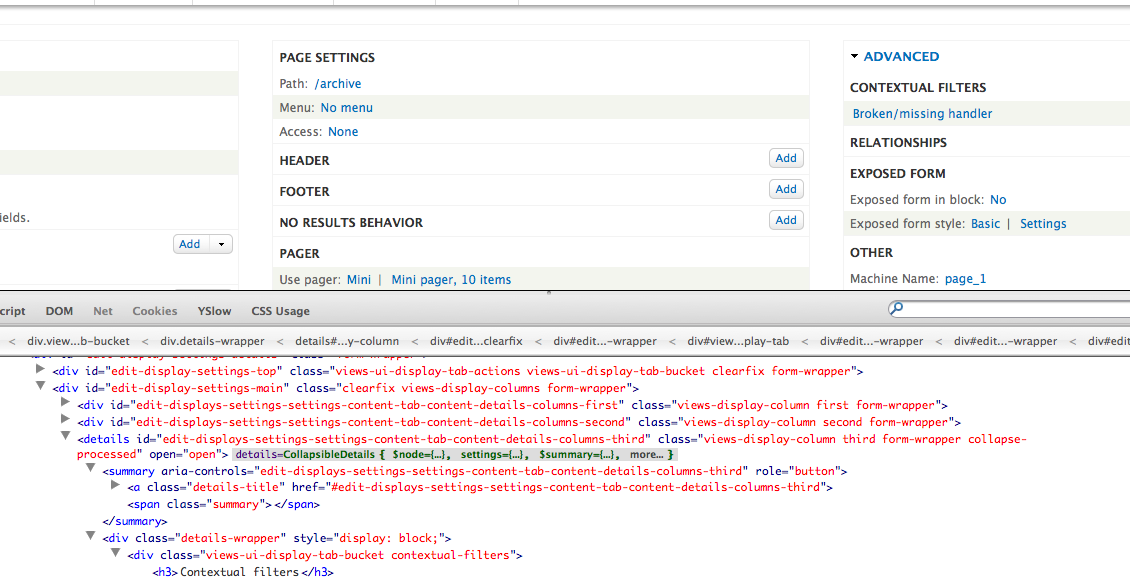Open exposed form style Settings

tap(1043, 224)
